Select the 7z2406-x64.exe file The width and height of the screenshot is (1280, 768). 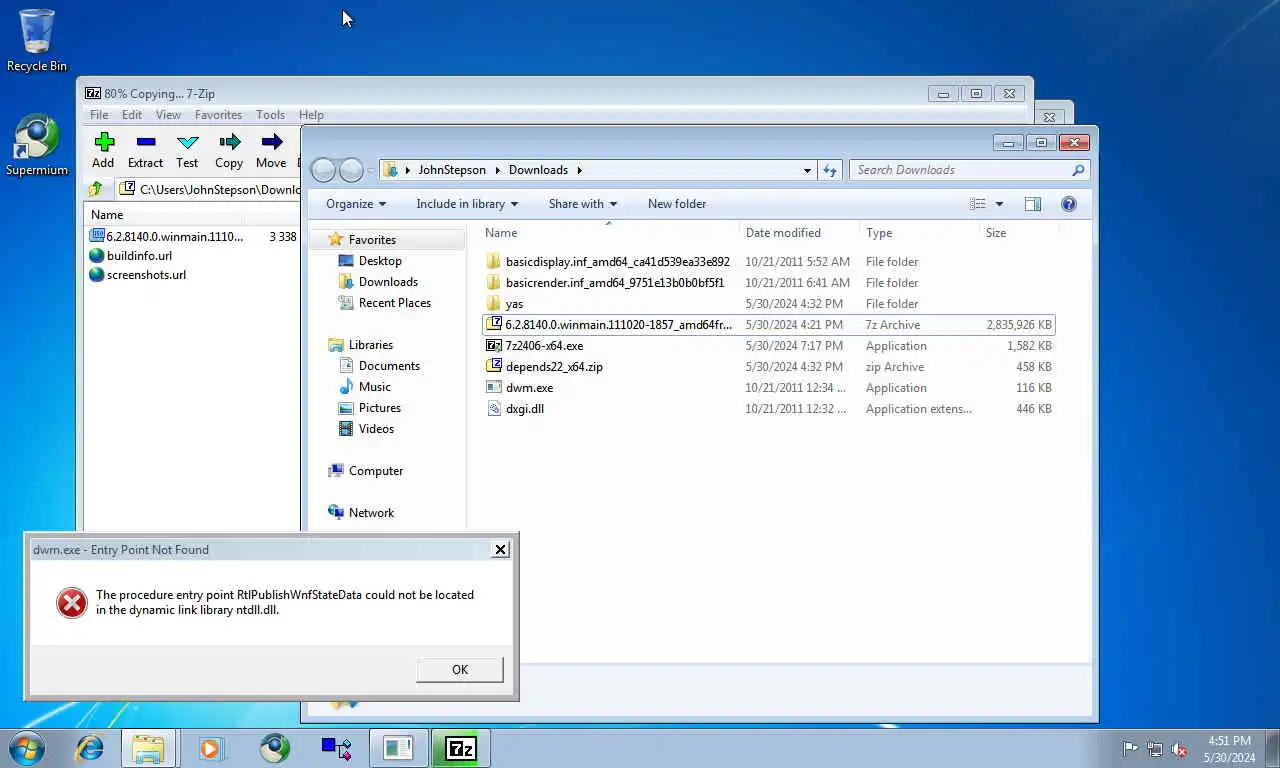(x=544, y=346)
